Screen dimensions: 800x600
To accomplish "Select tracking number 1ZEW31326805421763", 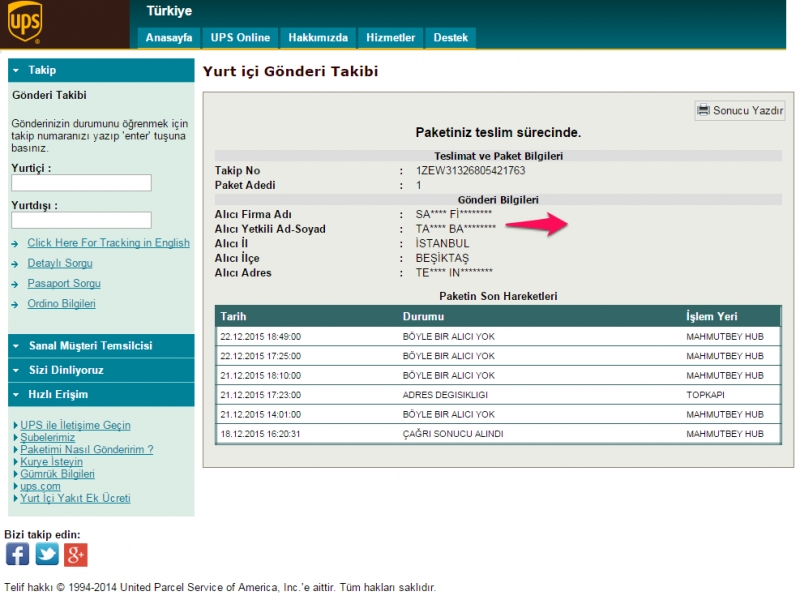I will pos(470,170).
